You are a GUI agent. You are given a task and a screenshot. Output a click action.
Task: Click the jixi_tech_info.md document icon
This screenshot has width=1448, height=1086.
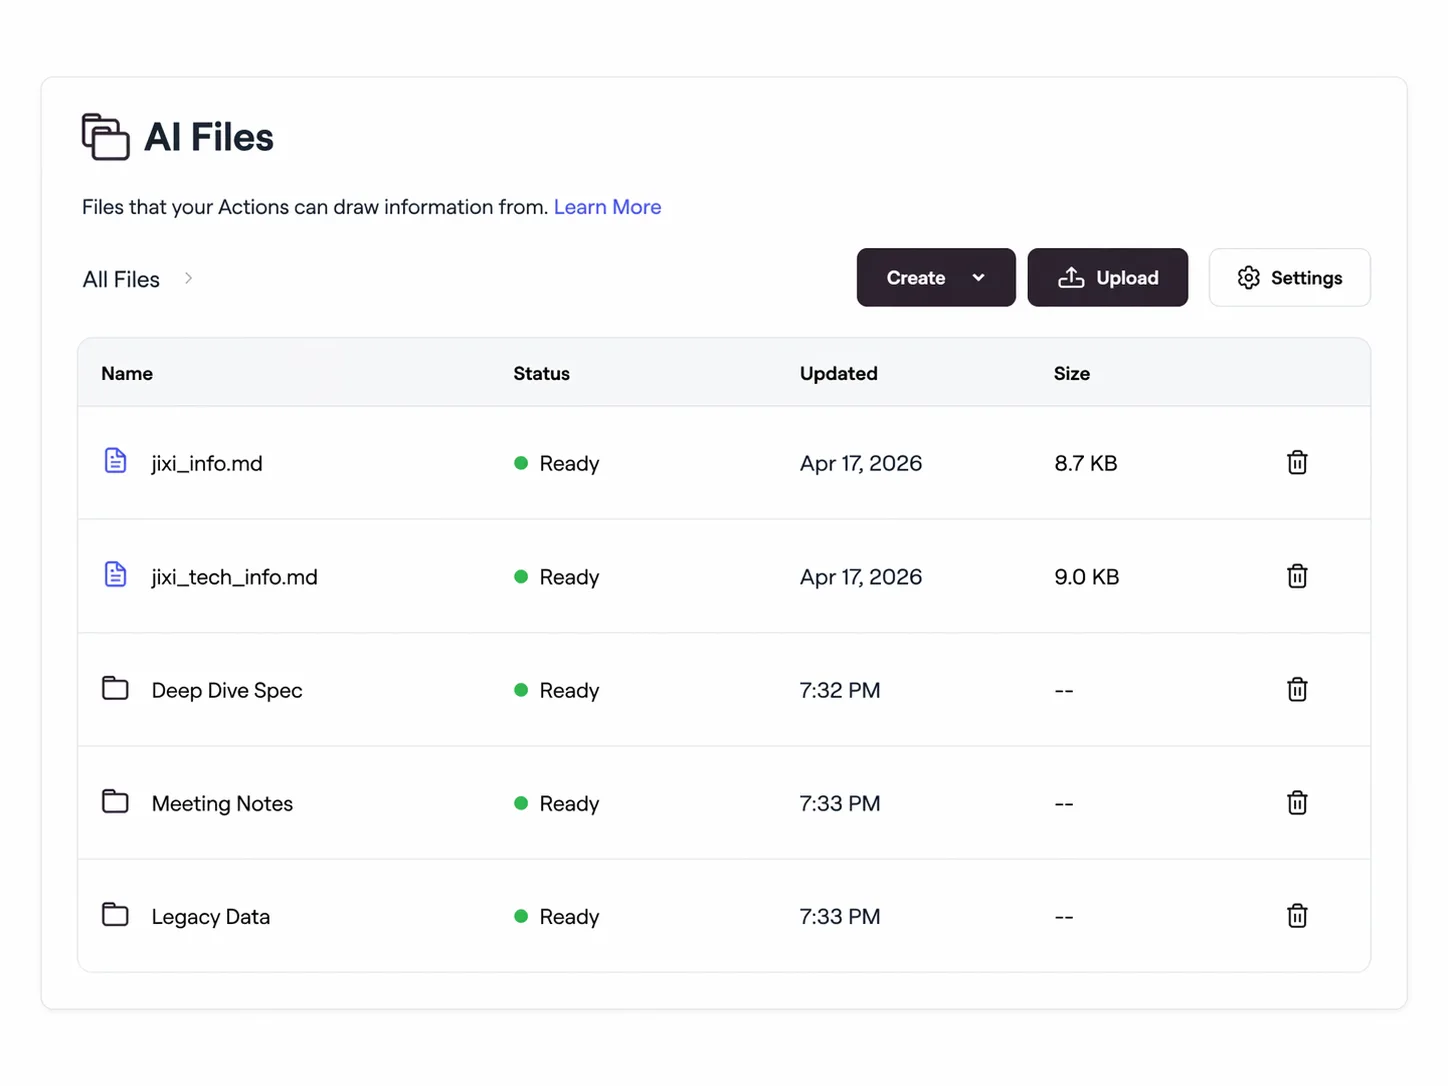[x=115, y=574]
